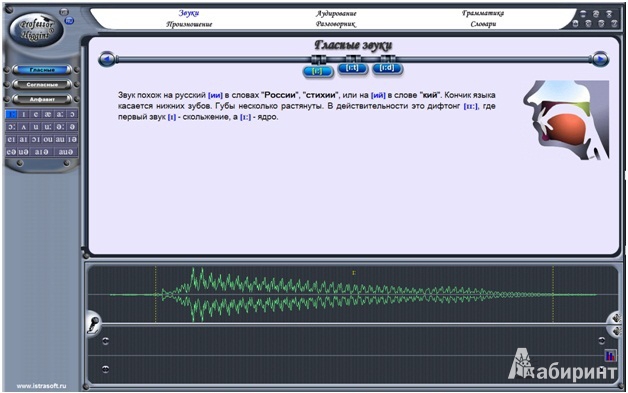Image resolution: width=628 pixels, height=393 pixels.
Task: Select the æ phoneme cell
Action: pos(48,114)
